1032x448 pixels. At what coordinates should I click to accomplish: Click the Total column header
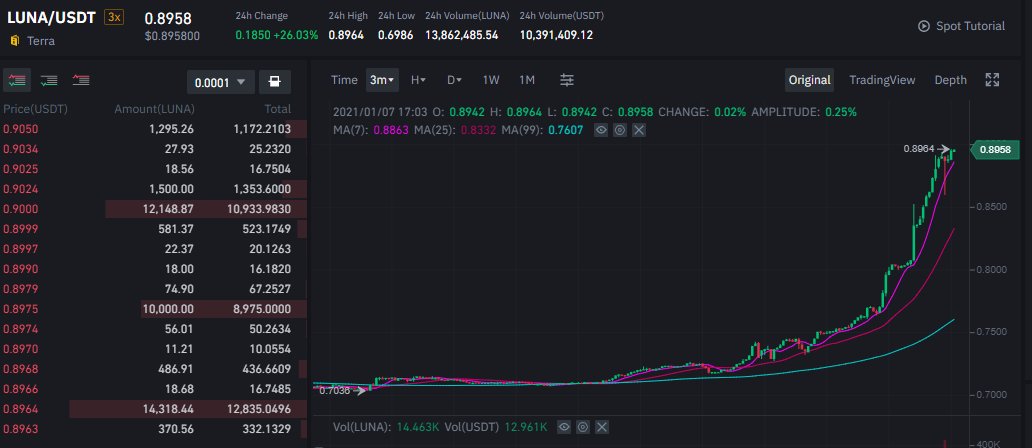pos(278,109)
